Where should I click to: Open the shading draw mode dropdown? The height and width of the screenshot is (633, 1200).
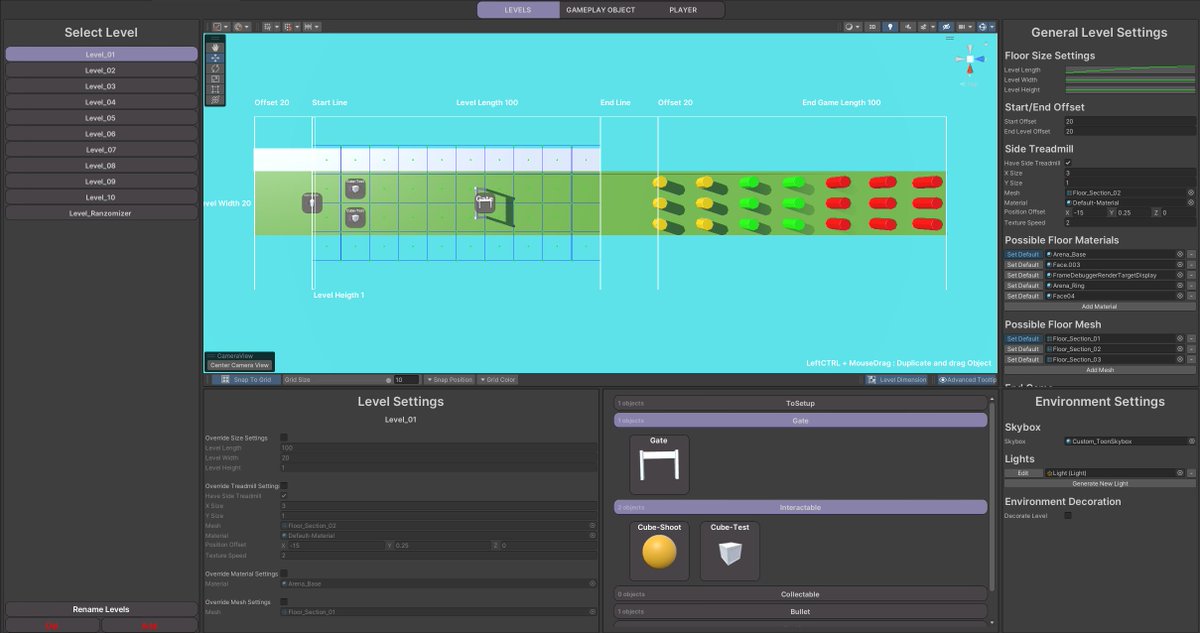tap(853, 27)
